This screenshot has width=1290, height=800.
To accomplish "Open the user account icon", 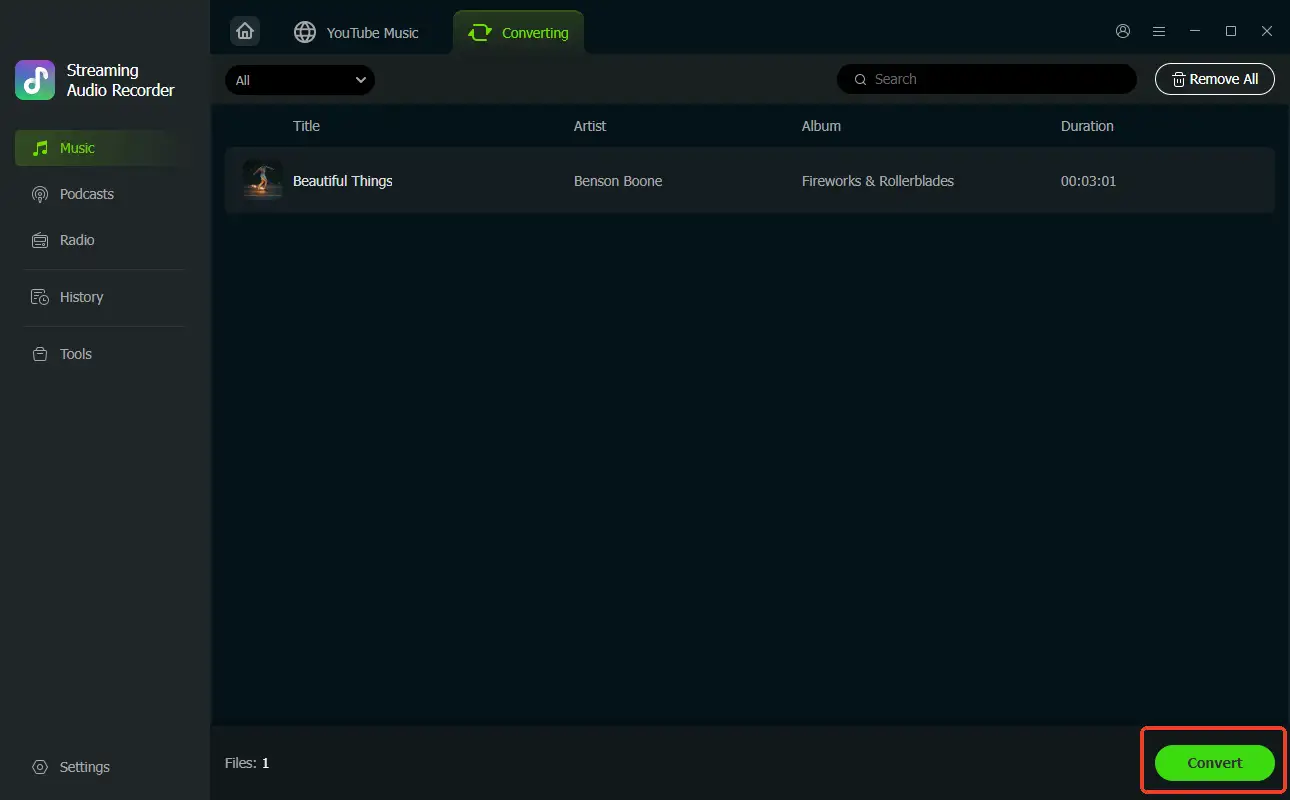I will coord(1123,31).
